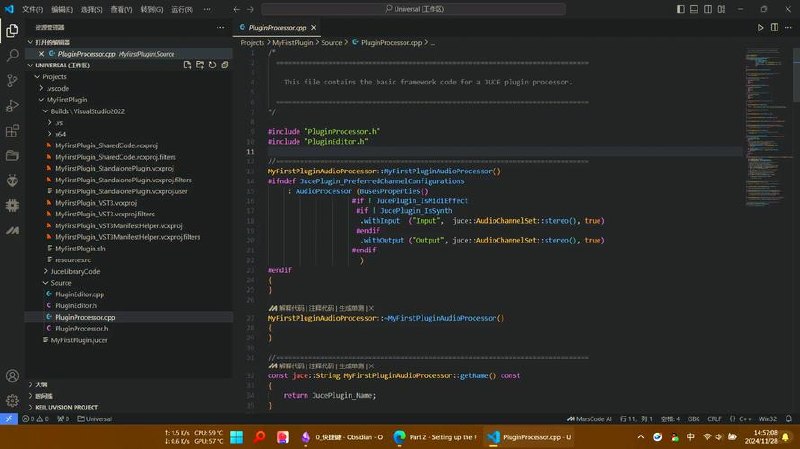This screenshot has width=800, height=449.
Task: Run the code with play icon
Action: click(x=760, y=28)
